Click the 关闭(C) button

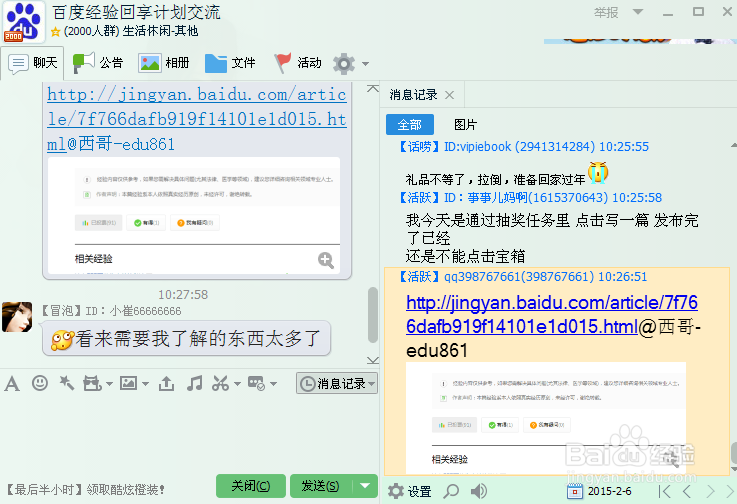coord(251,486)
